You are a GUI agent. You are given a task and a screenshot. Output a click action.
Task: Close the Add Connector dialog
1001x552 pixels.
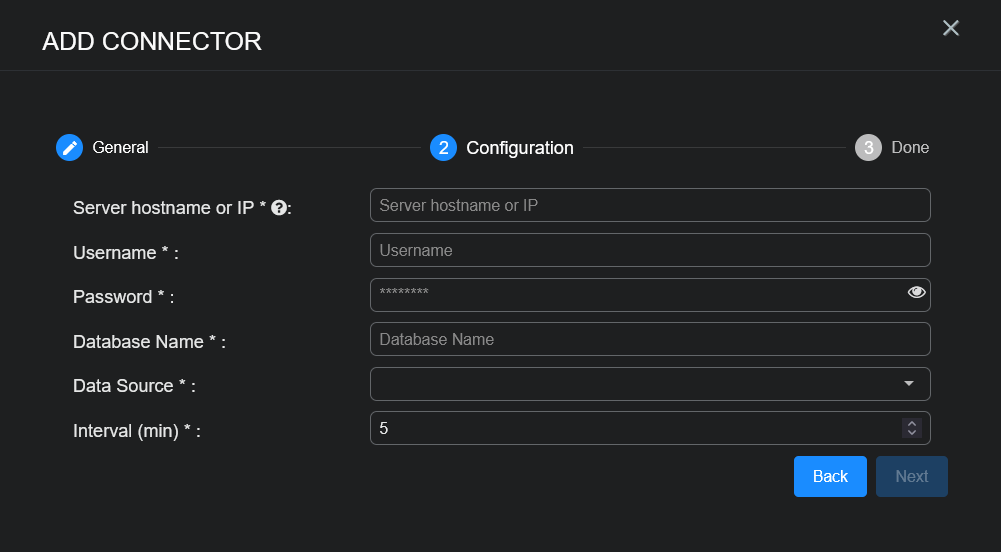point(951,28)
